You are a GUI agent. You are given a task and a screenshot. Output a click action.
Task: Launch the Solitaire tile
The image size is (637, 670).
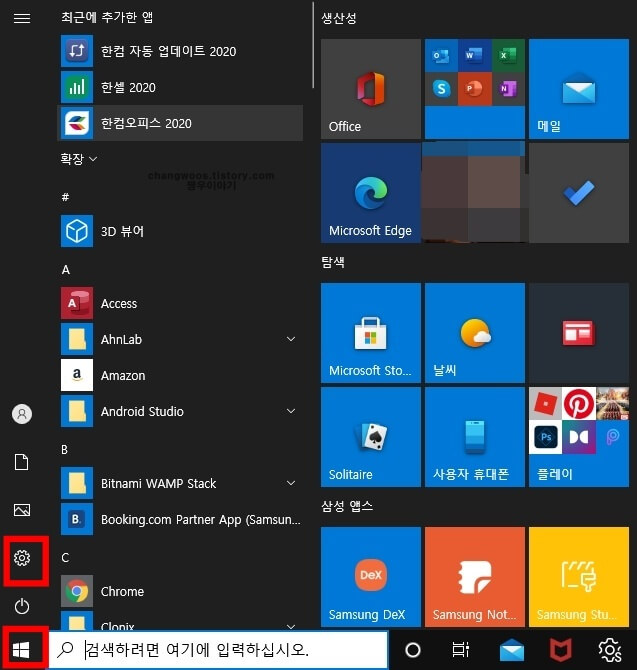click(371, 437)
